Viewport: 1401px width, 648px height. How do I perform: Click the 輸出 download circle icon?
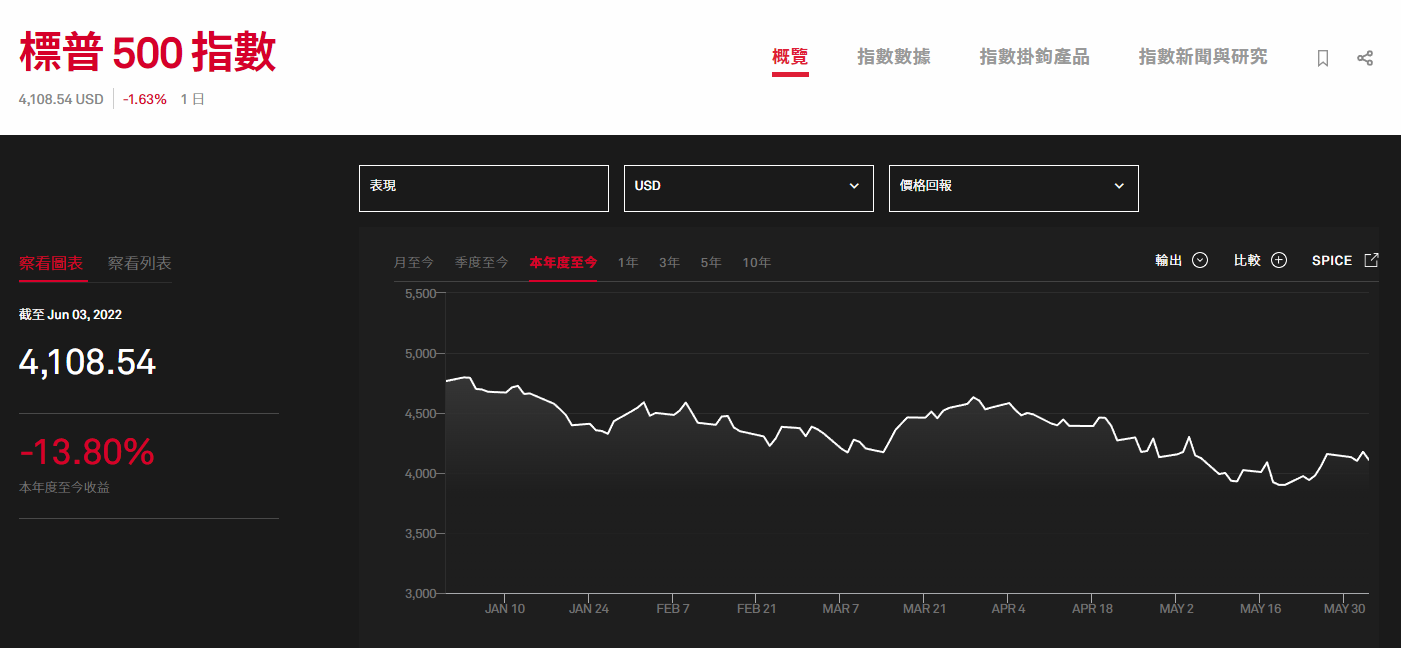click(x=1200, y=260)
